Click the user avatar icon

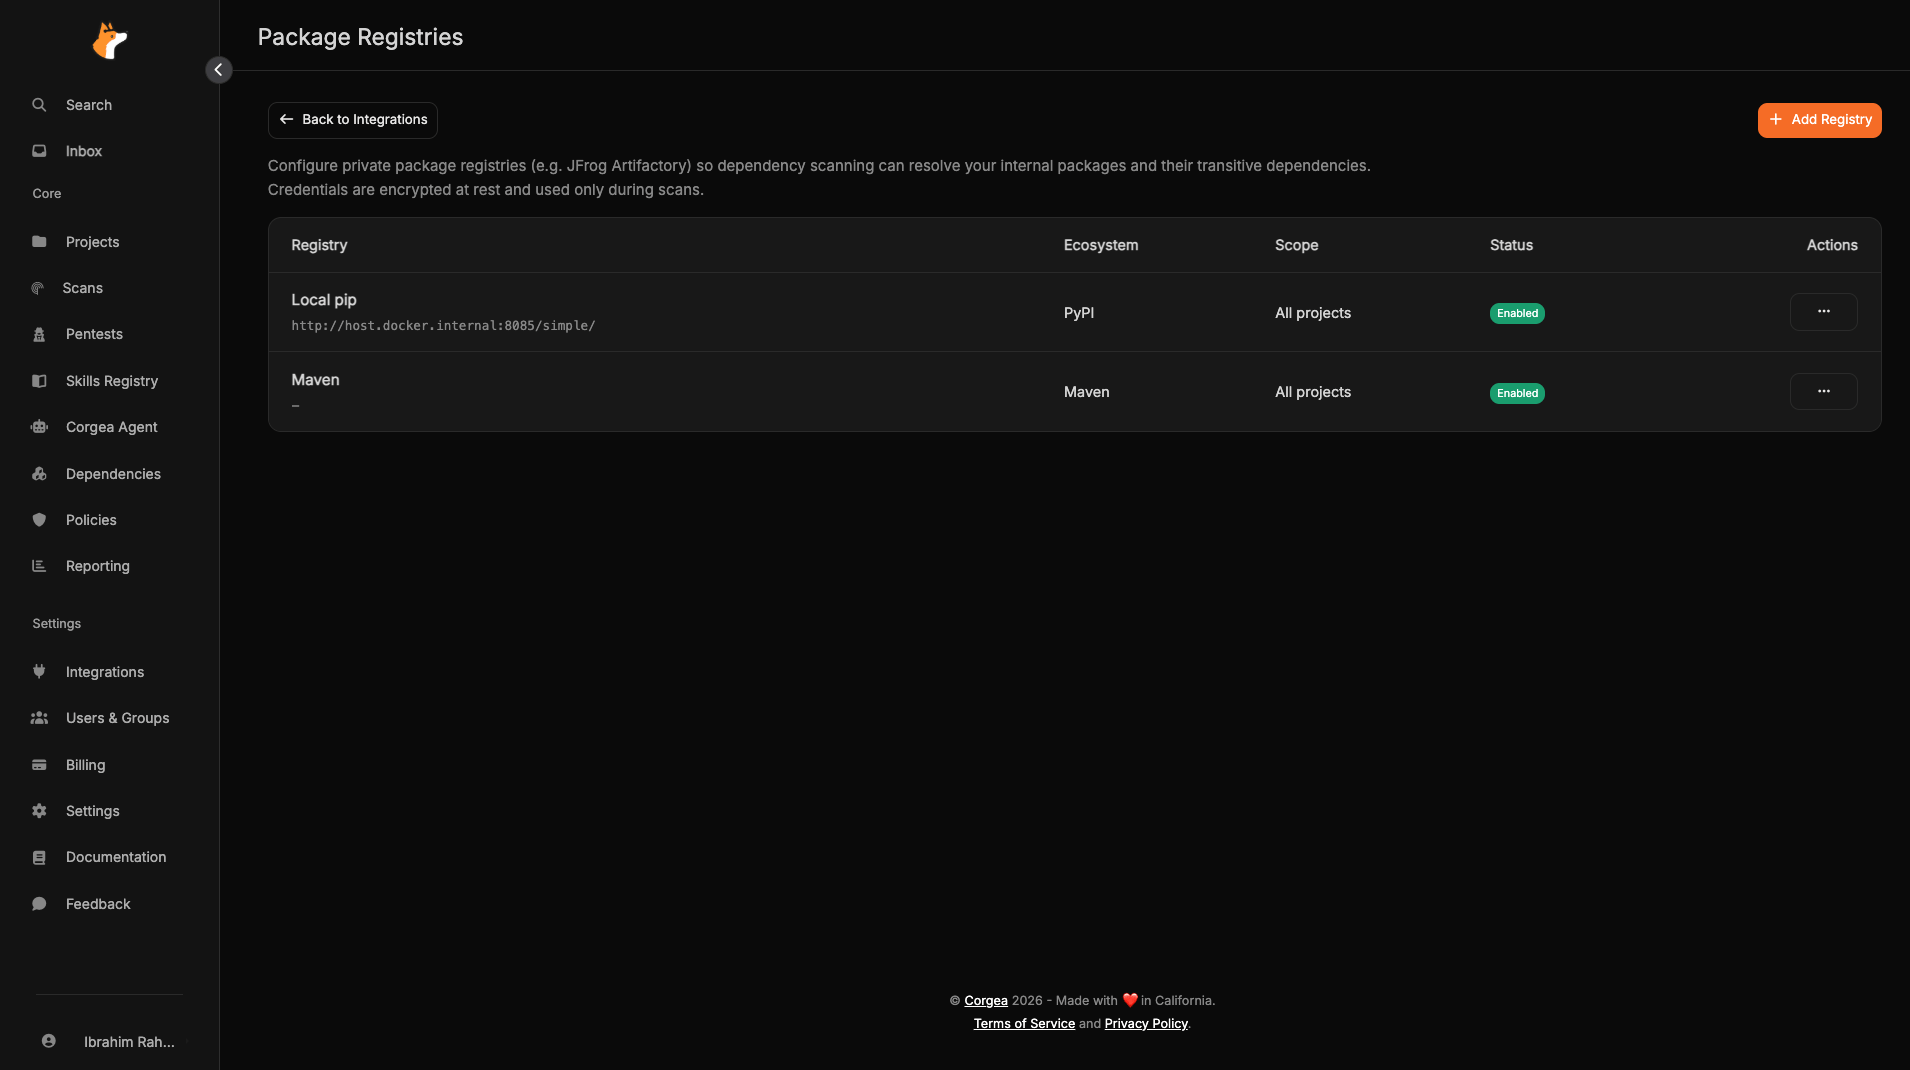[48, 1041]
